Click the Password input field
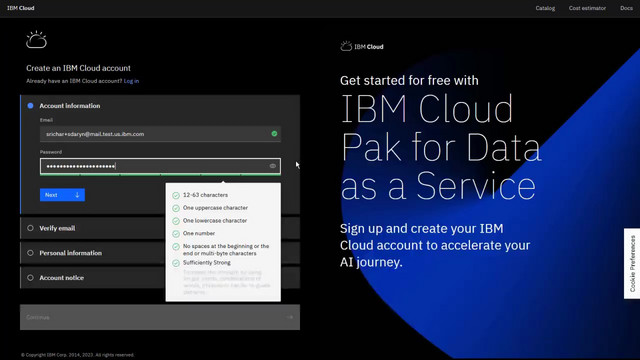 (160, 166)
